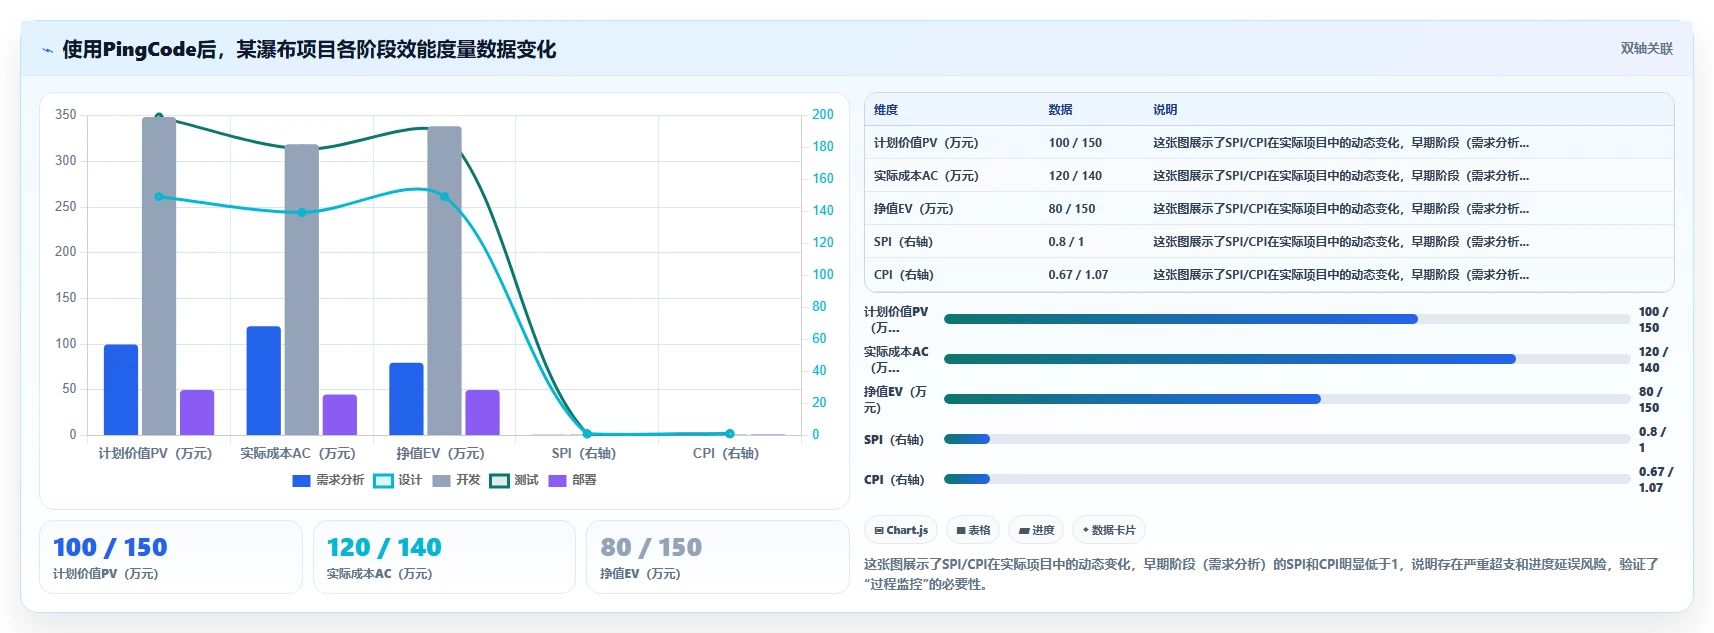Select the SPI（右轴） table row label

903,242
